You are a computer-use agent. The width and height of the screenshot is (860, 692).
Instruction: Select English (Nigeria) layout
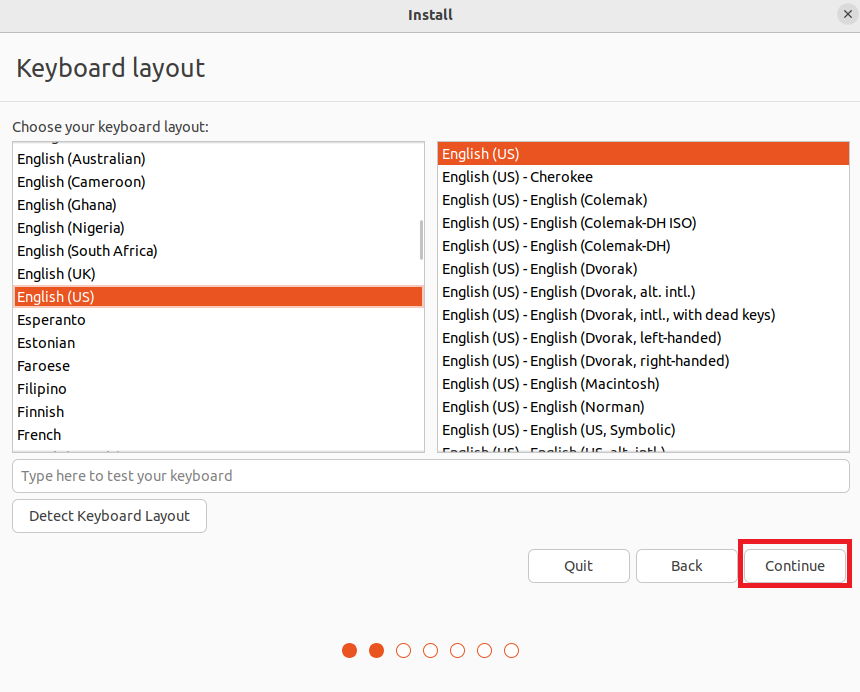coord(218,228)
